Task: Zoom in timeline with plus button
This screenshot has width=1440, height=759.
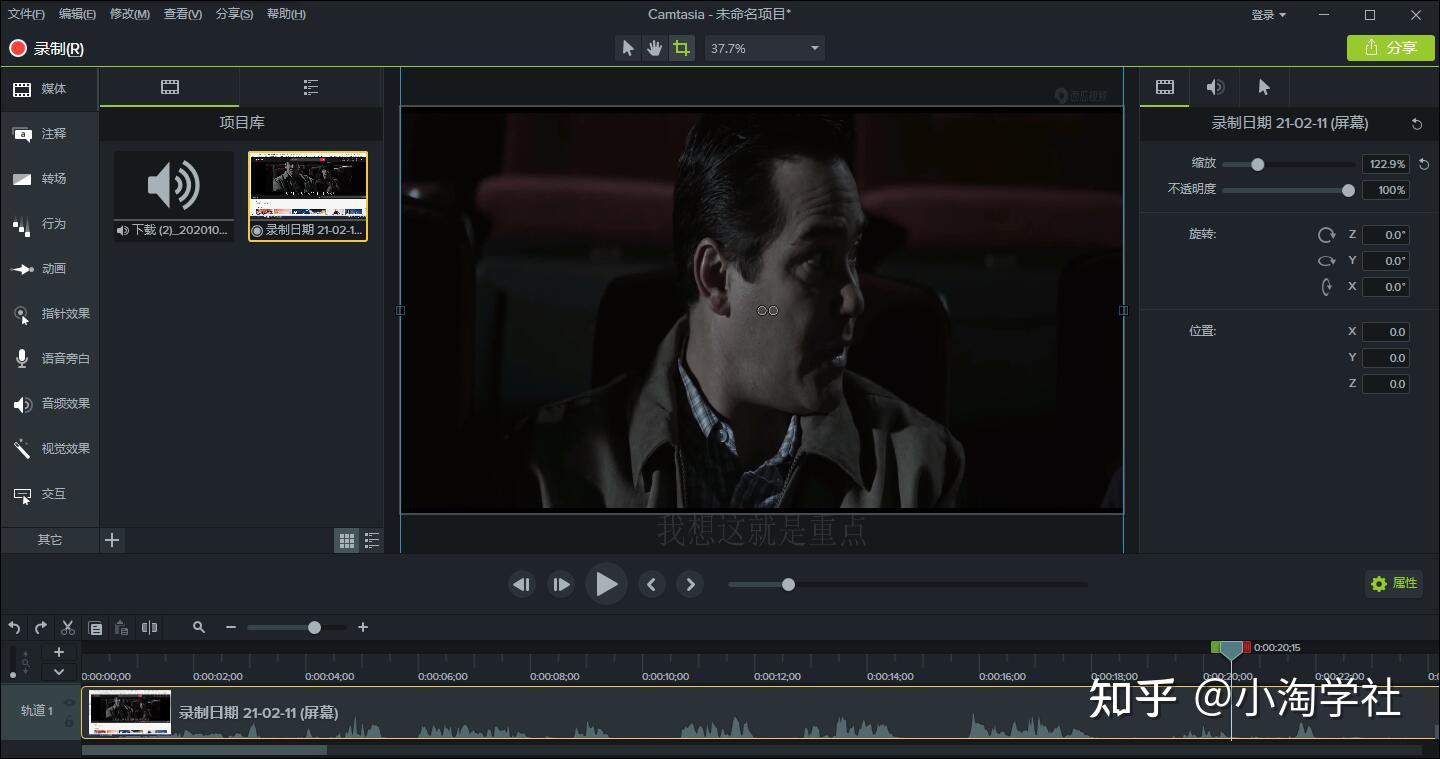Action: [363, 628]
